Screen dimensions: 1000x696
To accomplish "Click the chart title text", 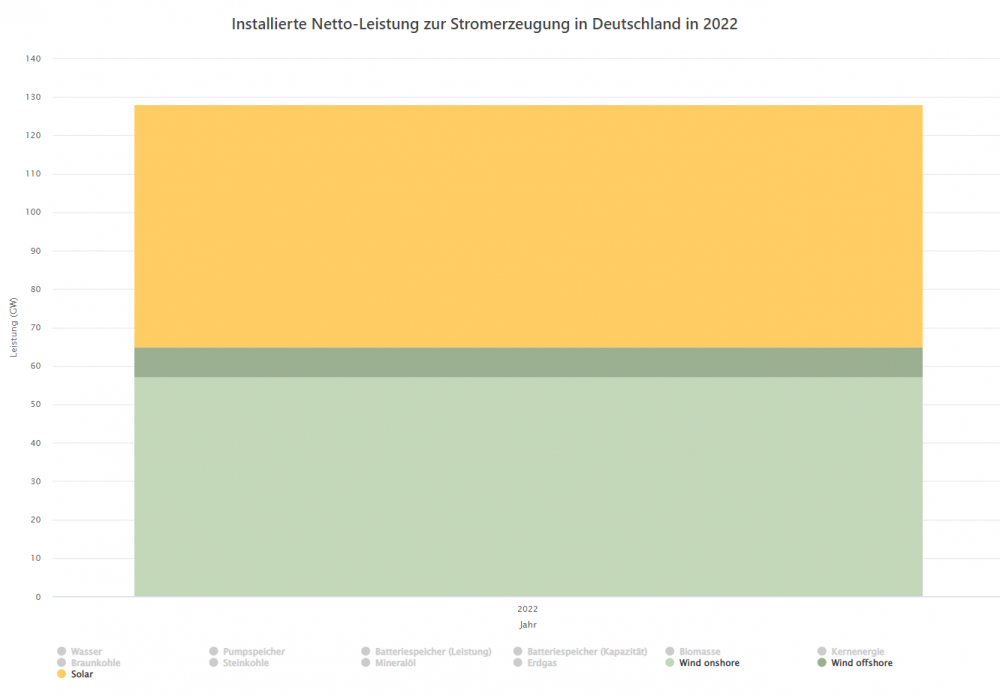I will point(485,24).
